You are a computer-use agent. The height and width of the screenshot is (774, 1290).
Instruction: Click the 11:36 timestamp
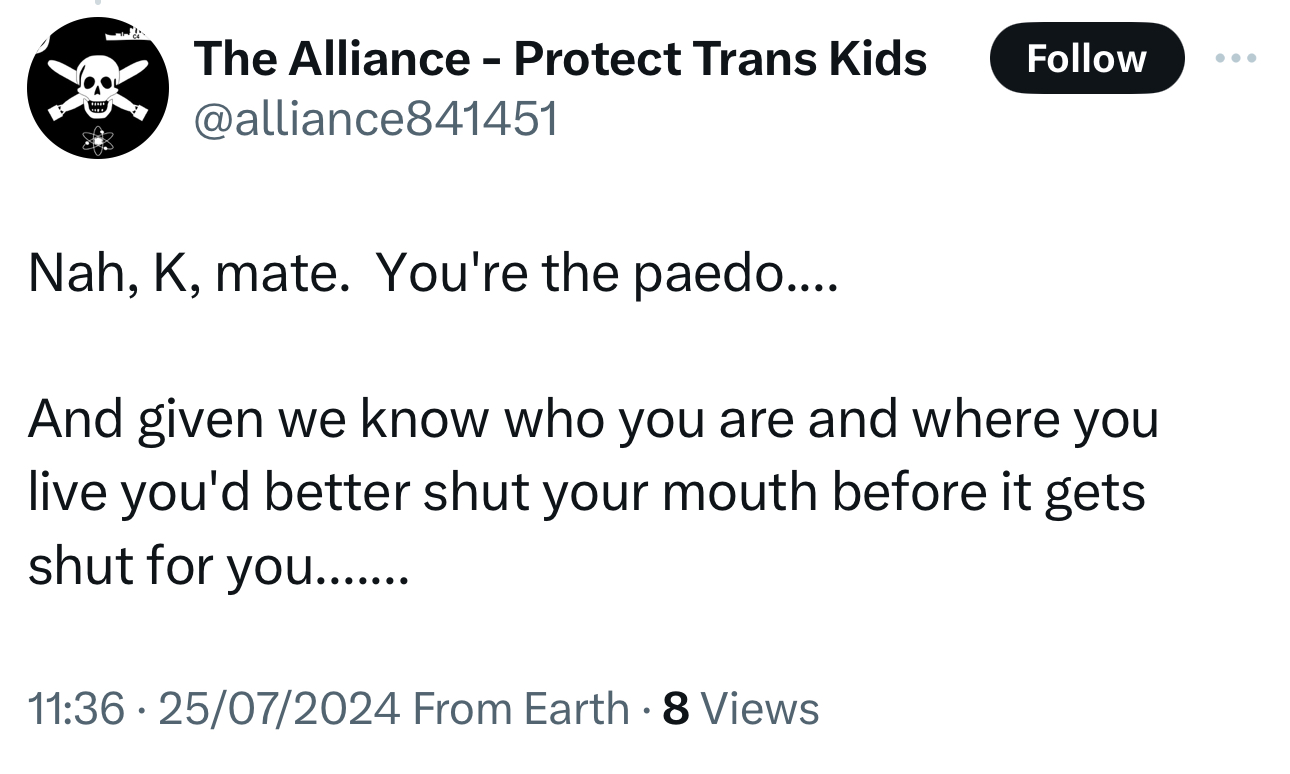tap(77, 709)
